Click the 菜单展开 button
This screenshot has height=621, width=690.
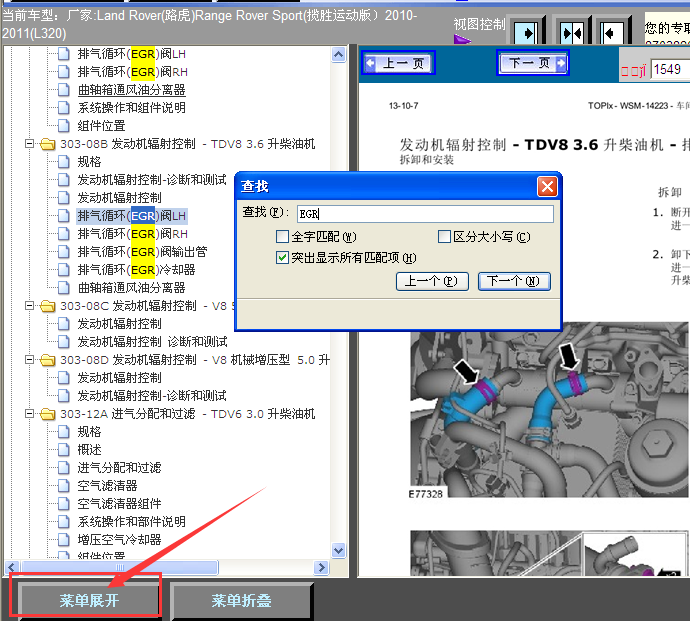[89, 600]
